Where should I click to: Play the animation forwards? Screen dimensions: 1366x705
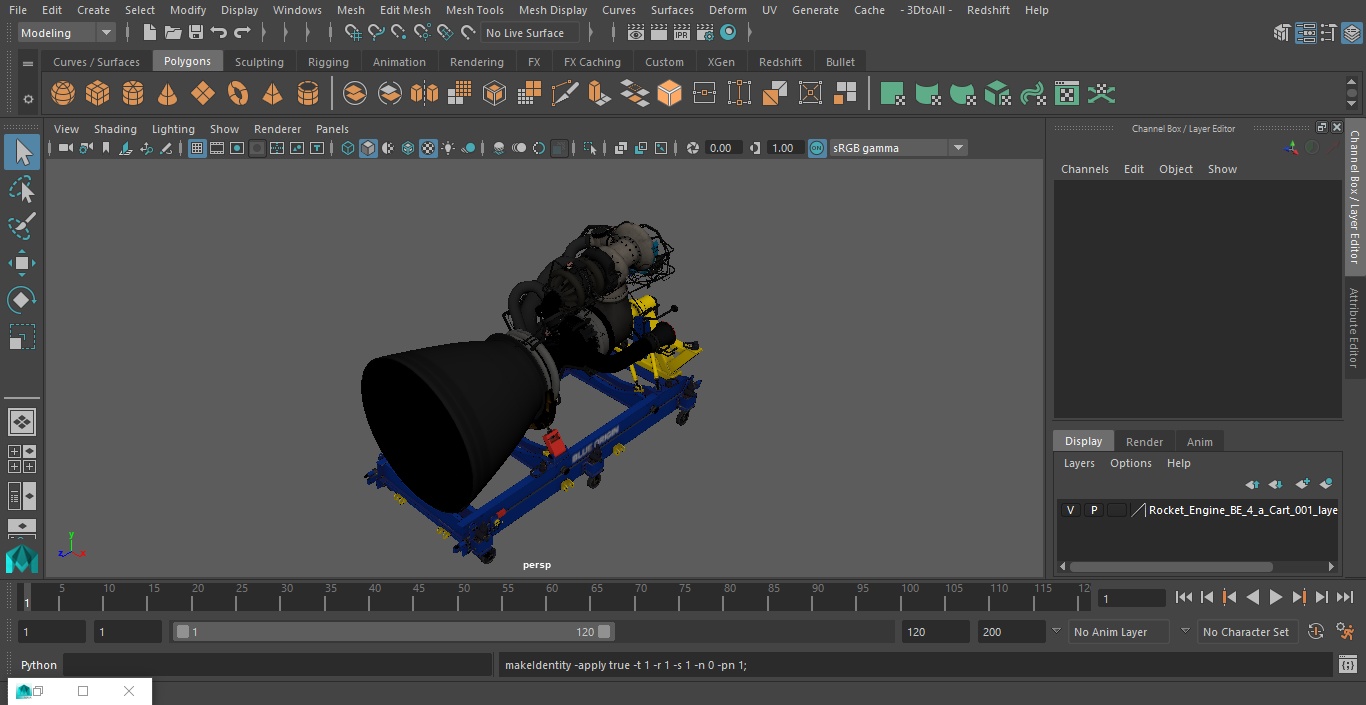[1275, 597]
